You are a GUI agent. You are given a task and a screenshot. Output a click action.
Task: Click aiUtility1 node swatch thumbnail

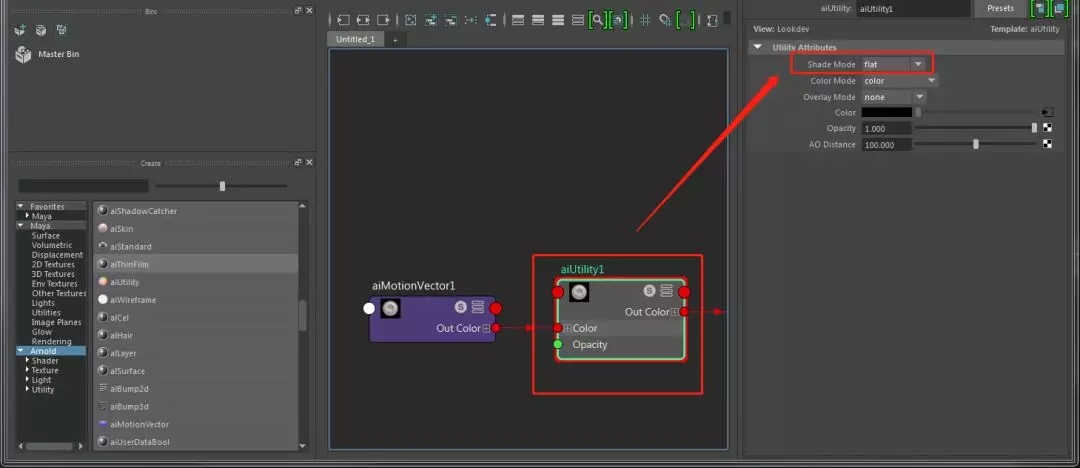(x=579, y=292)
